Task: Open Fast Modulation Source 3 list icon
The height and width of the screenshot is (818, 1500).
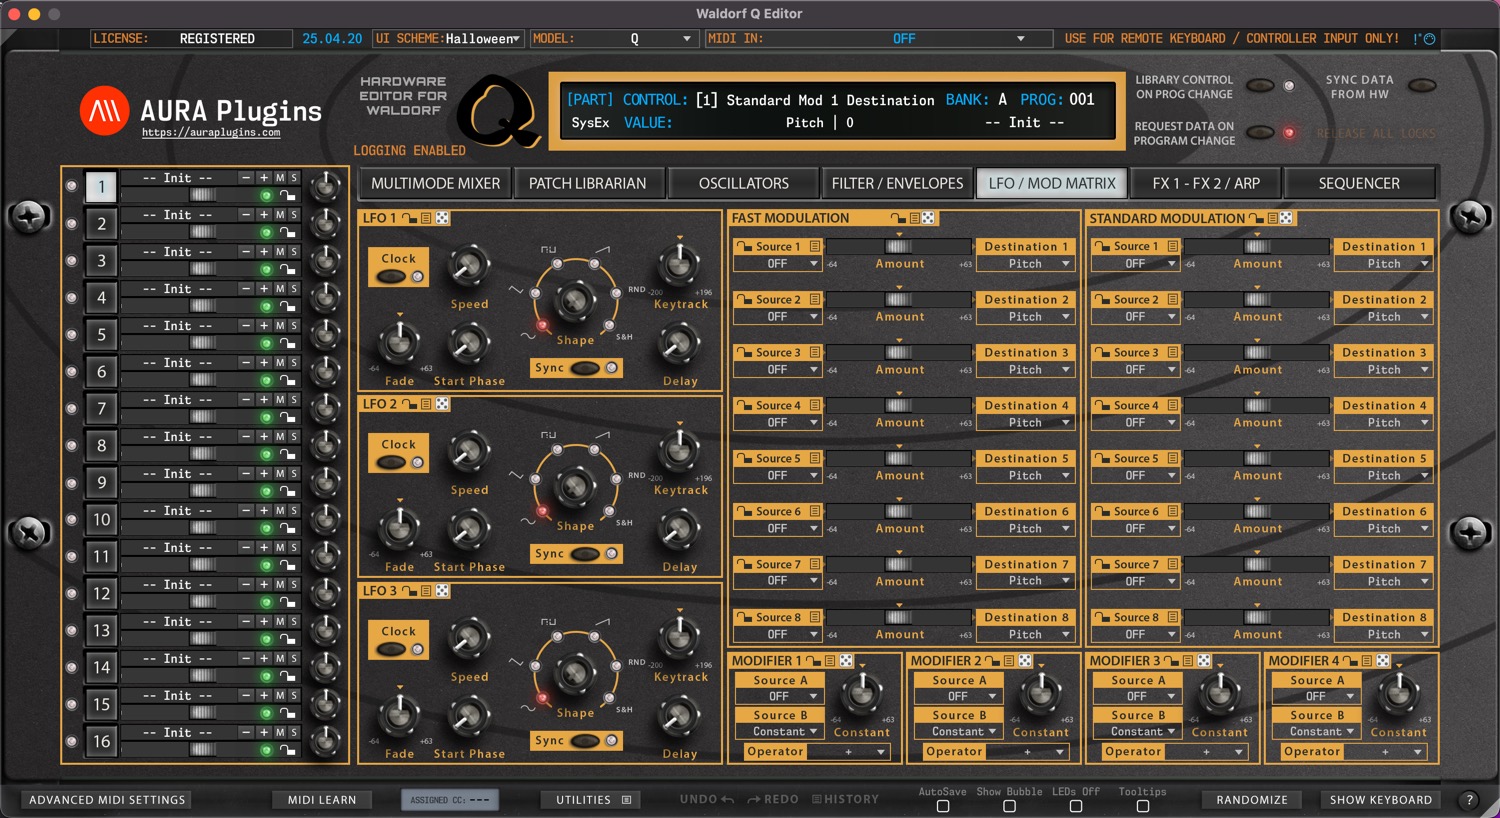Action: point(815,352)
